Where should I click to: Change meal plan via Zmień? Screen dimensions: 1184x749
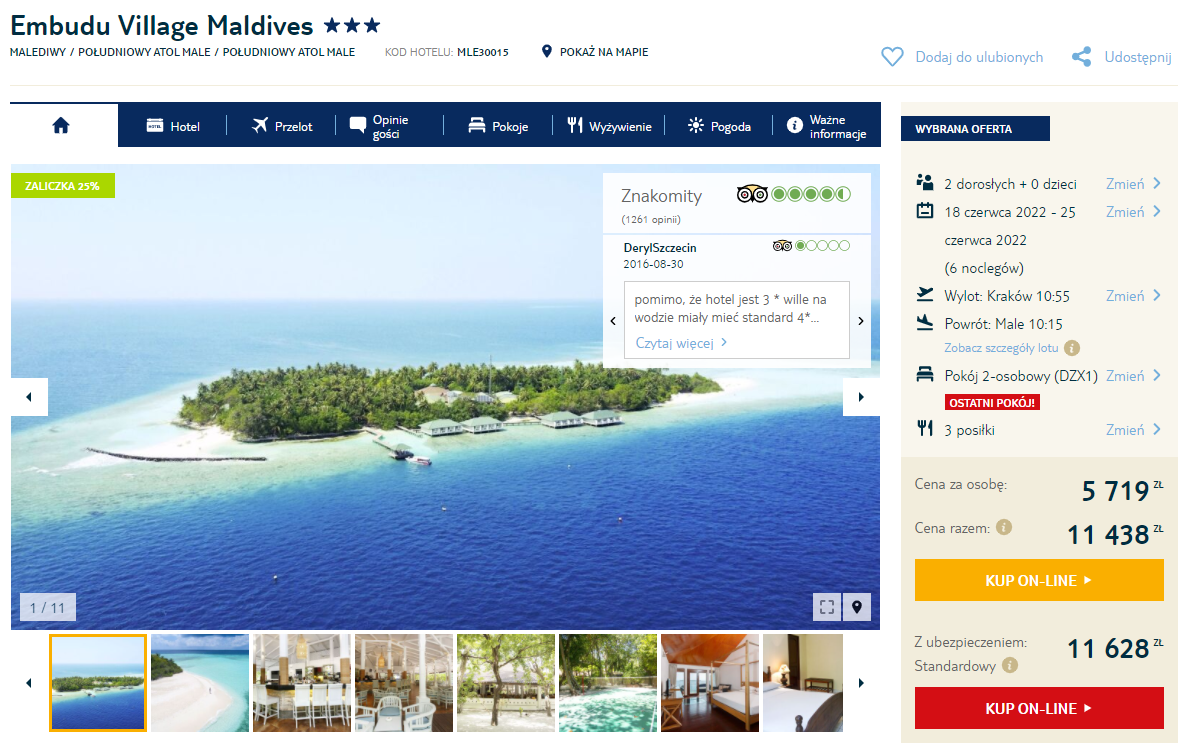tap(1133, 430)
